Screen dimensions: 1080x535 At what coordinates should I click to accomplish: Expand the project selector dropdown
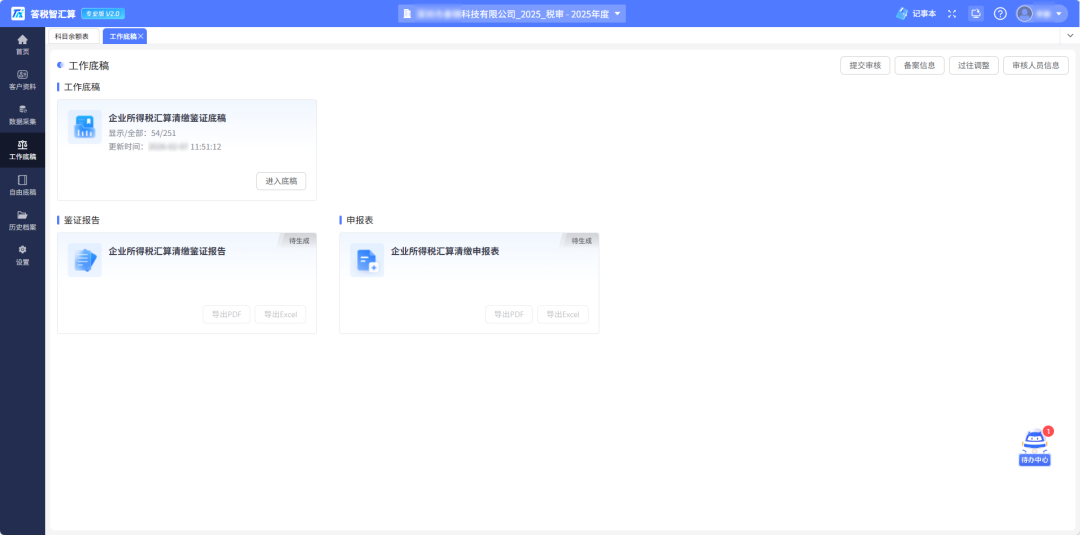coord(617,14)
